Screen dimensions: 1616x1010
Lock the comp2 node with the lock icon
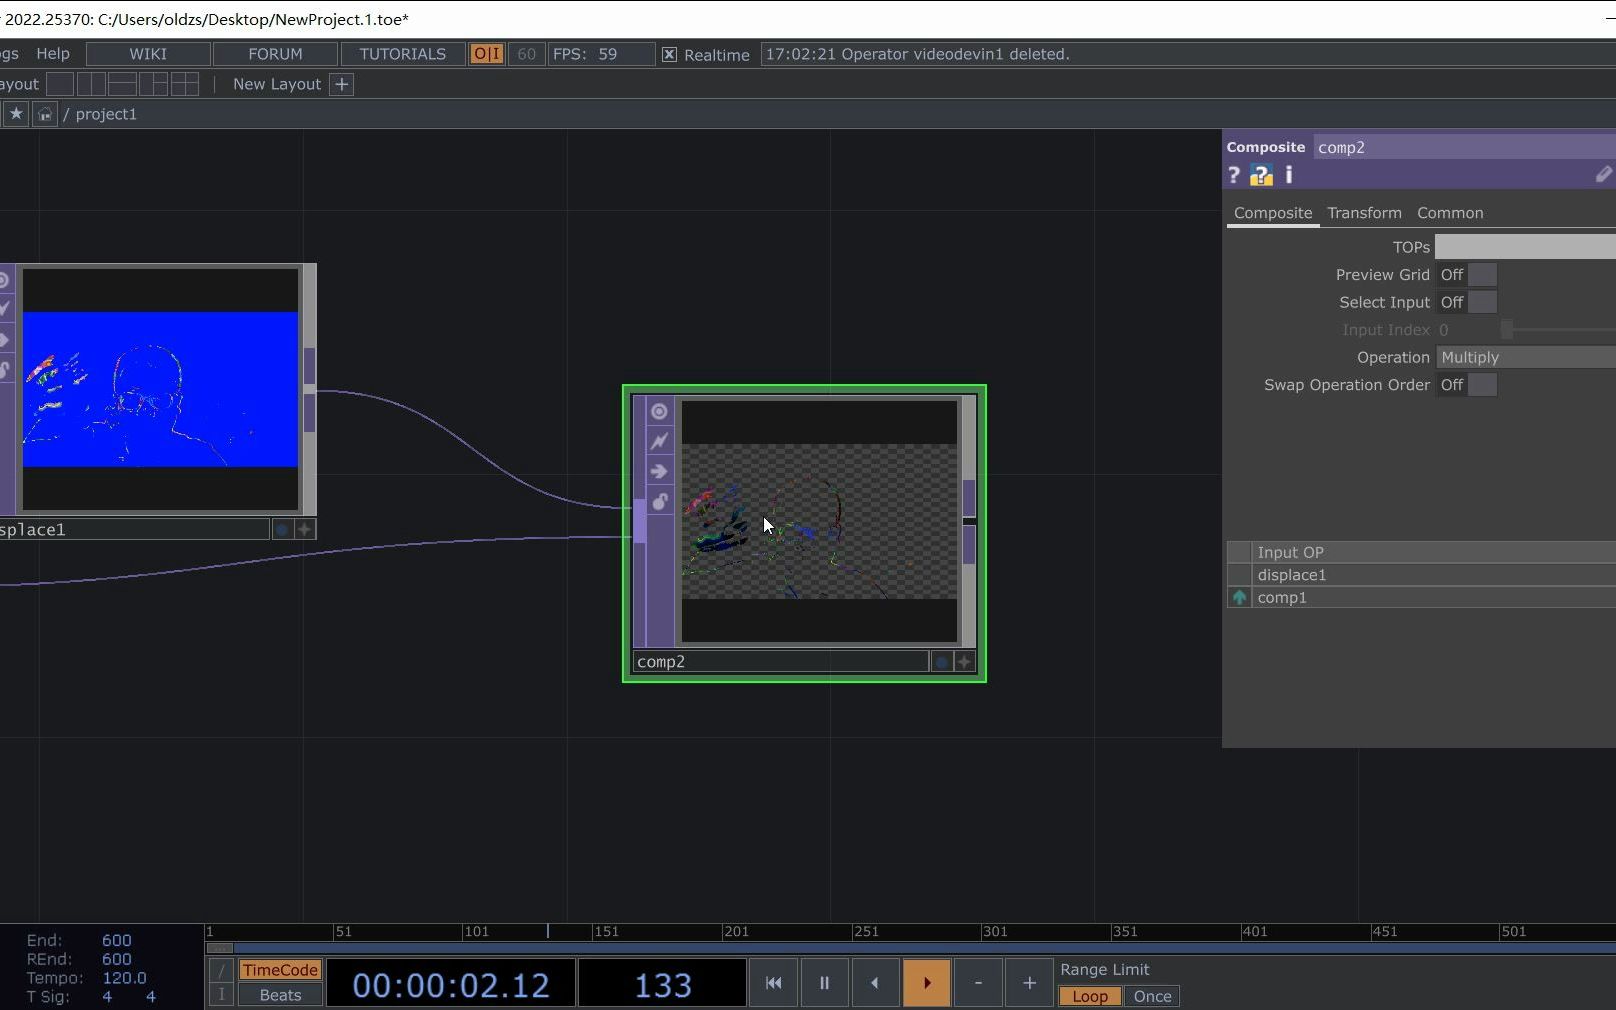click(x=658, y=502)
